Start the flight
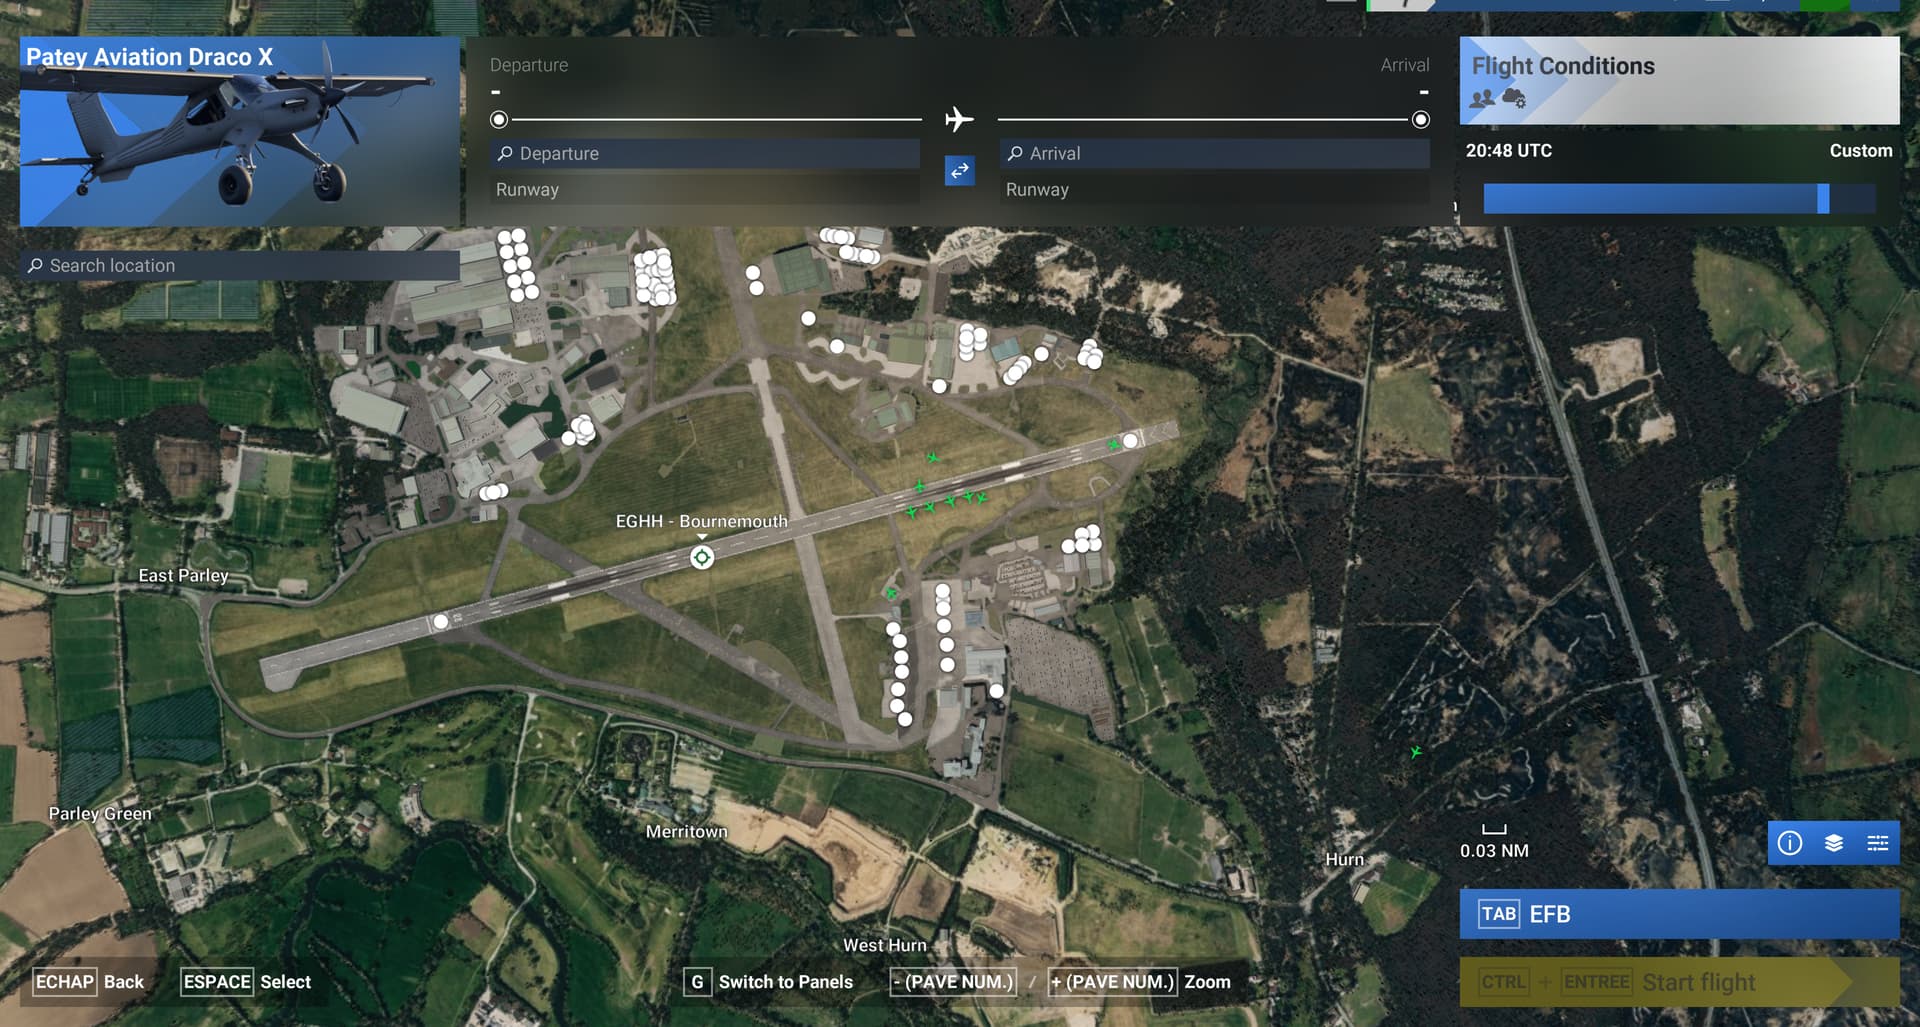 (1679, 982)
